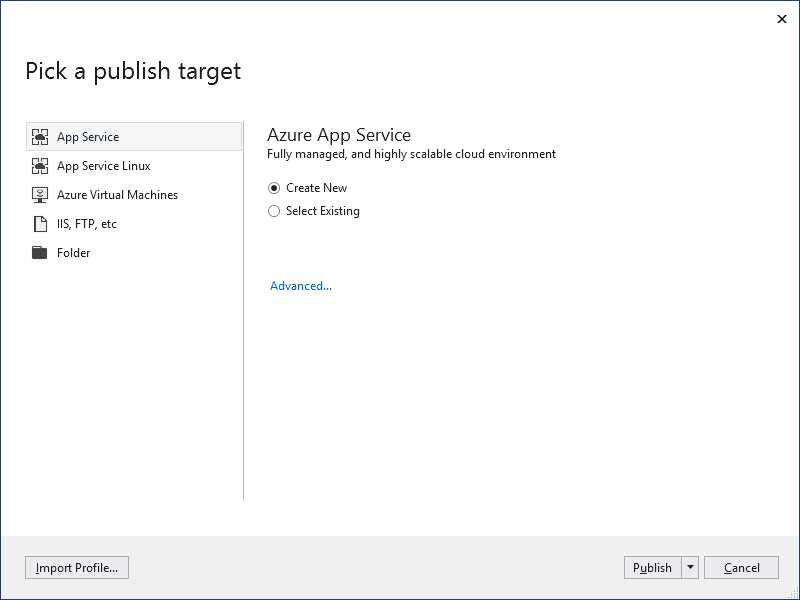Open Advanced publish settings

[300, 285]
